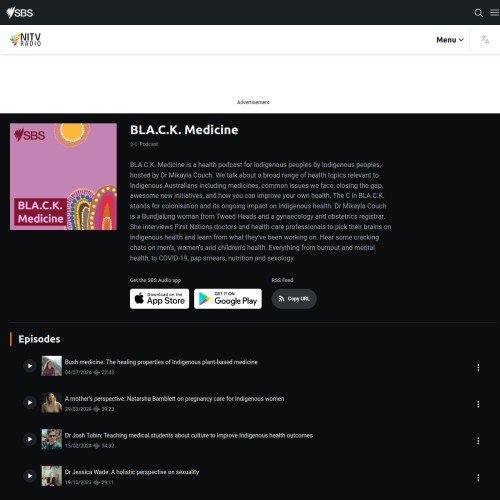
Task: Click the BLA.C.K. Medicine podcast cover art
Action: click(x=63, y=176)
